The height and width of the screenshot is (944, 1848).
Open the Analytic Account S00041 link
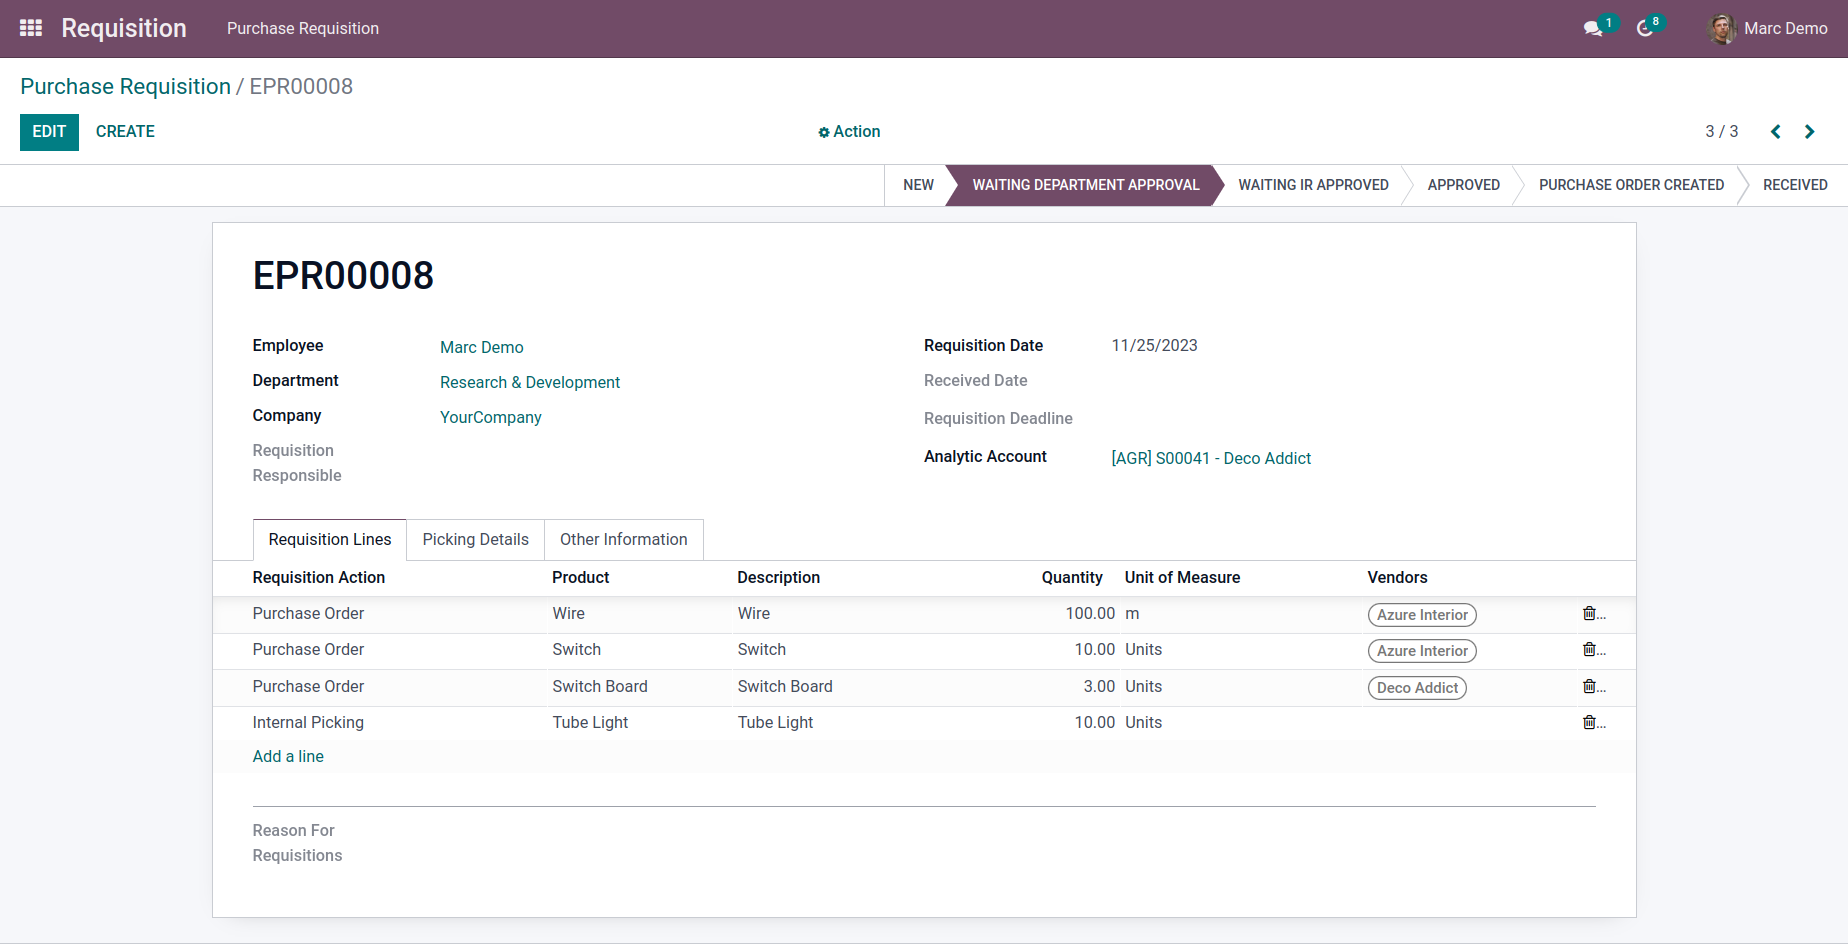1211,458
